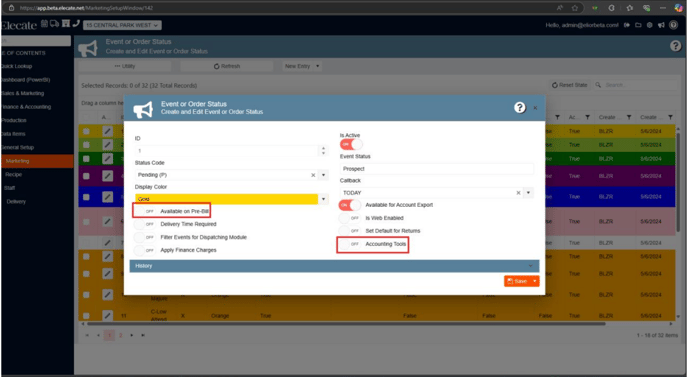This screenshot has height=377, width=688.
Task: Click the Refresh button in the toolbar
Action: pyautogui.click(x=227, y=66)
